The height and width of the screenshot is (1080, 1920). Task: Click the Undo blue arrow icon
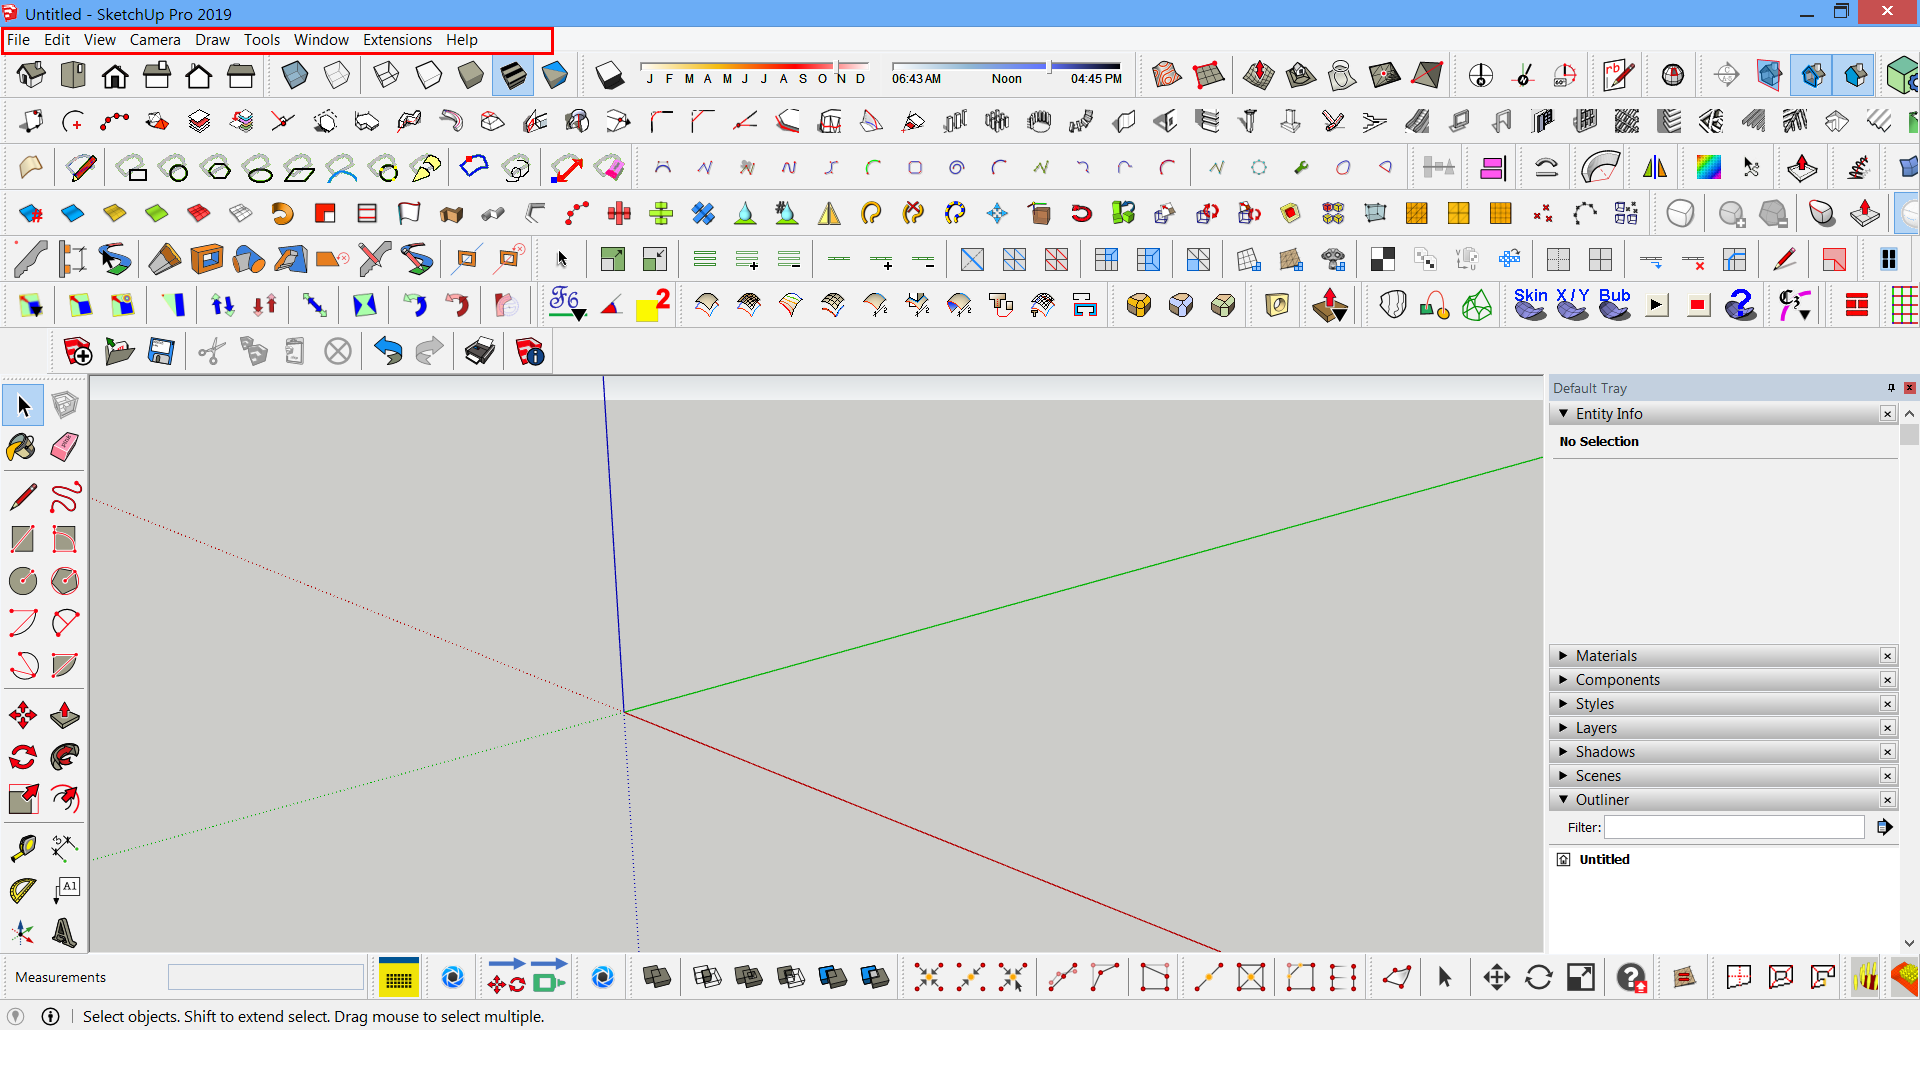point(388,351)
